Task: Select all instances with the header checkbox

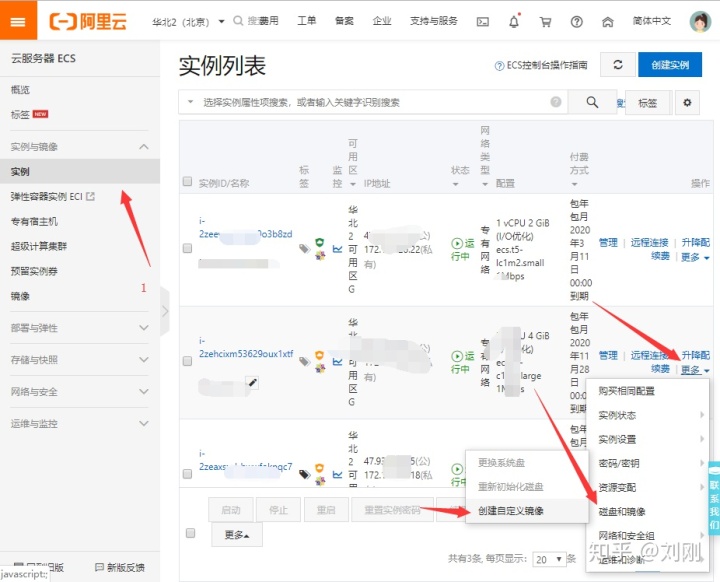Action: click(x=187, y=181)
